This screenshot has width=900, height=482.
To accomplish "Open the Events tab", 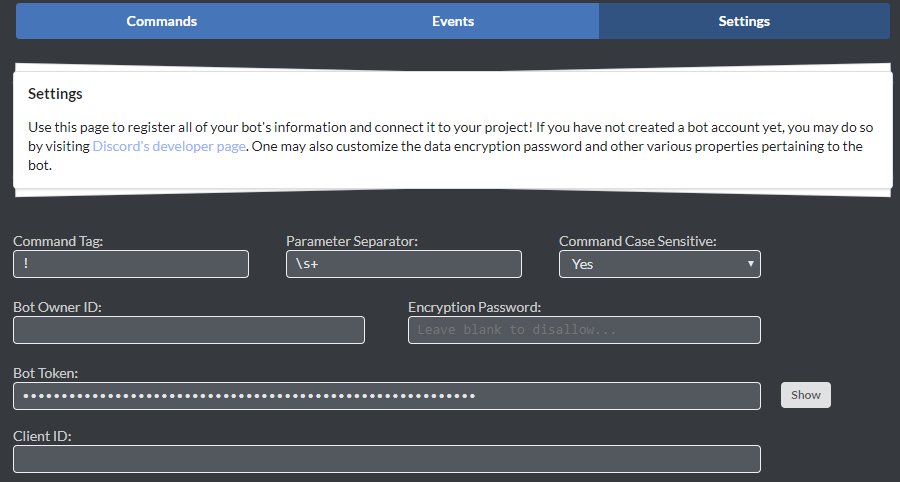I will coord(452,21).
